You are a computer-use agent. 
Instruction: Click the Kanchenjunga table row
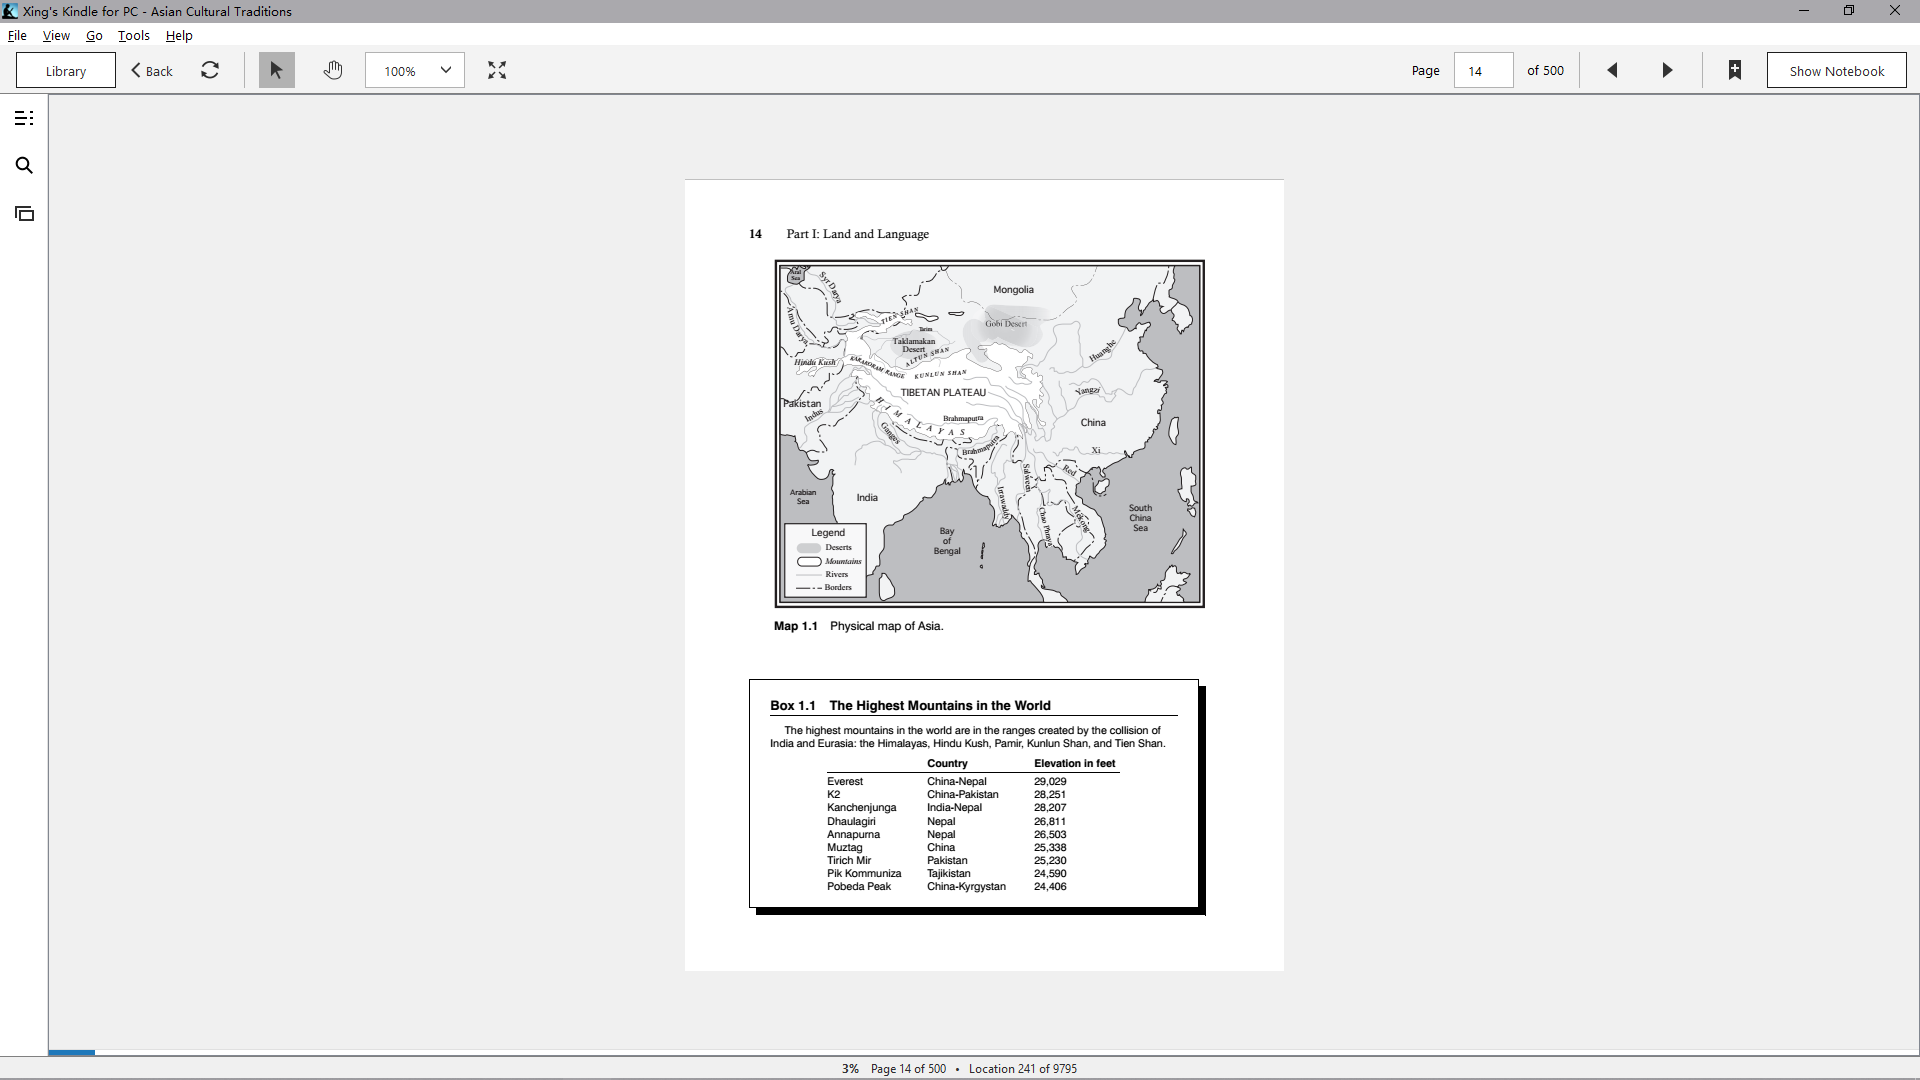(947, 807)
